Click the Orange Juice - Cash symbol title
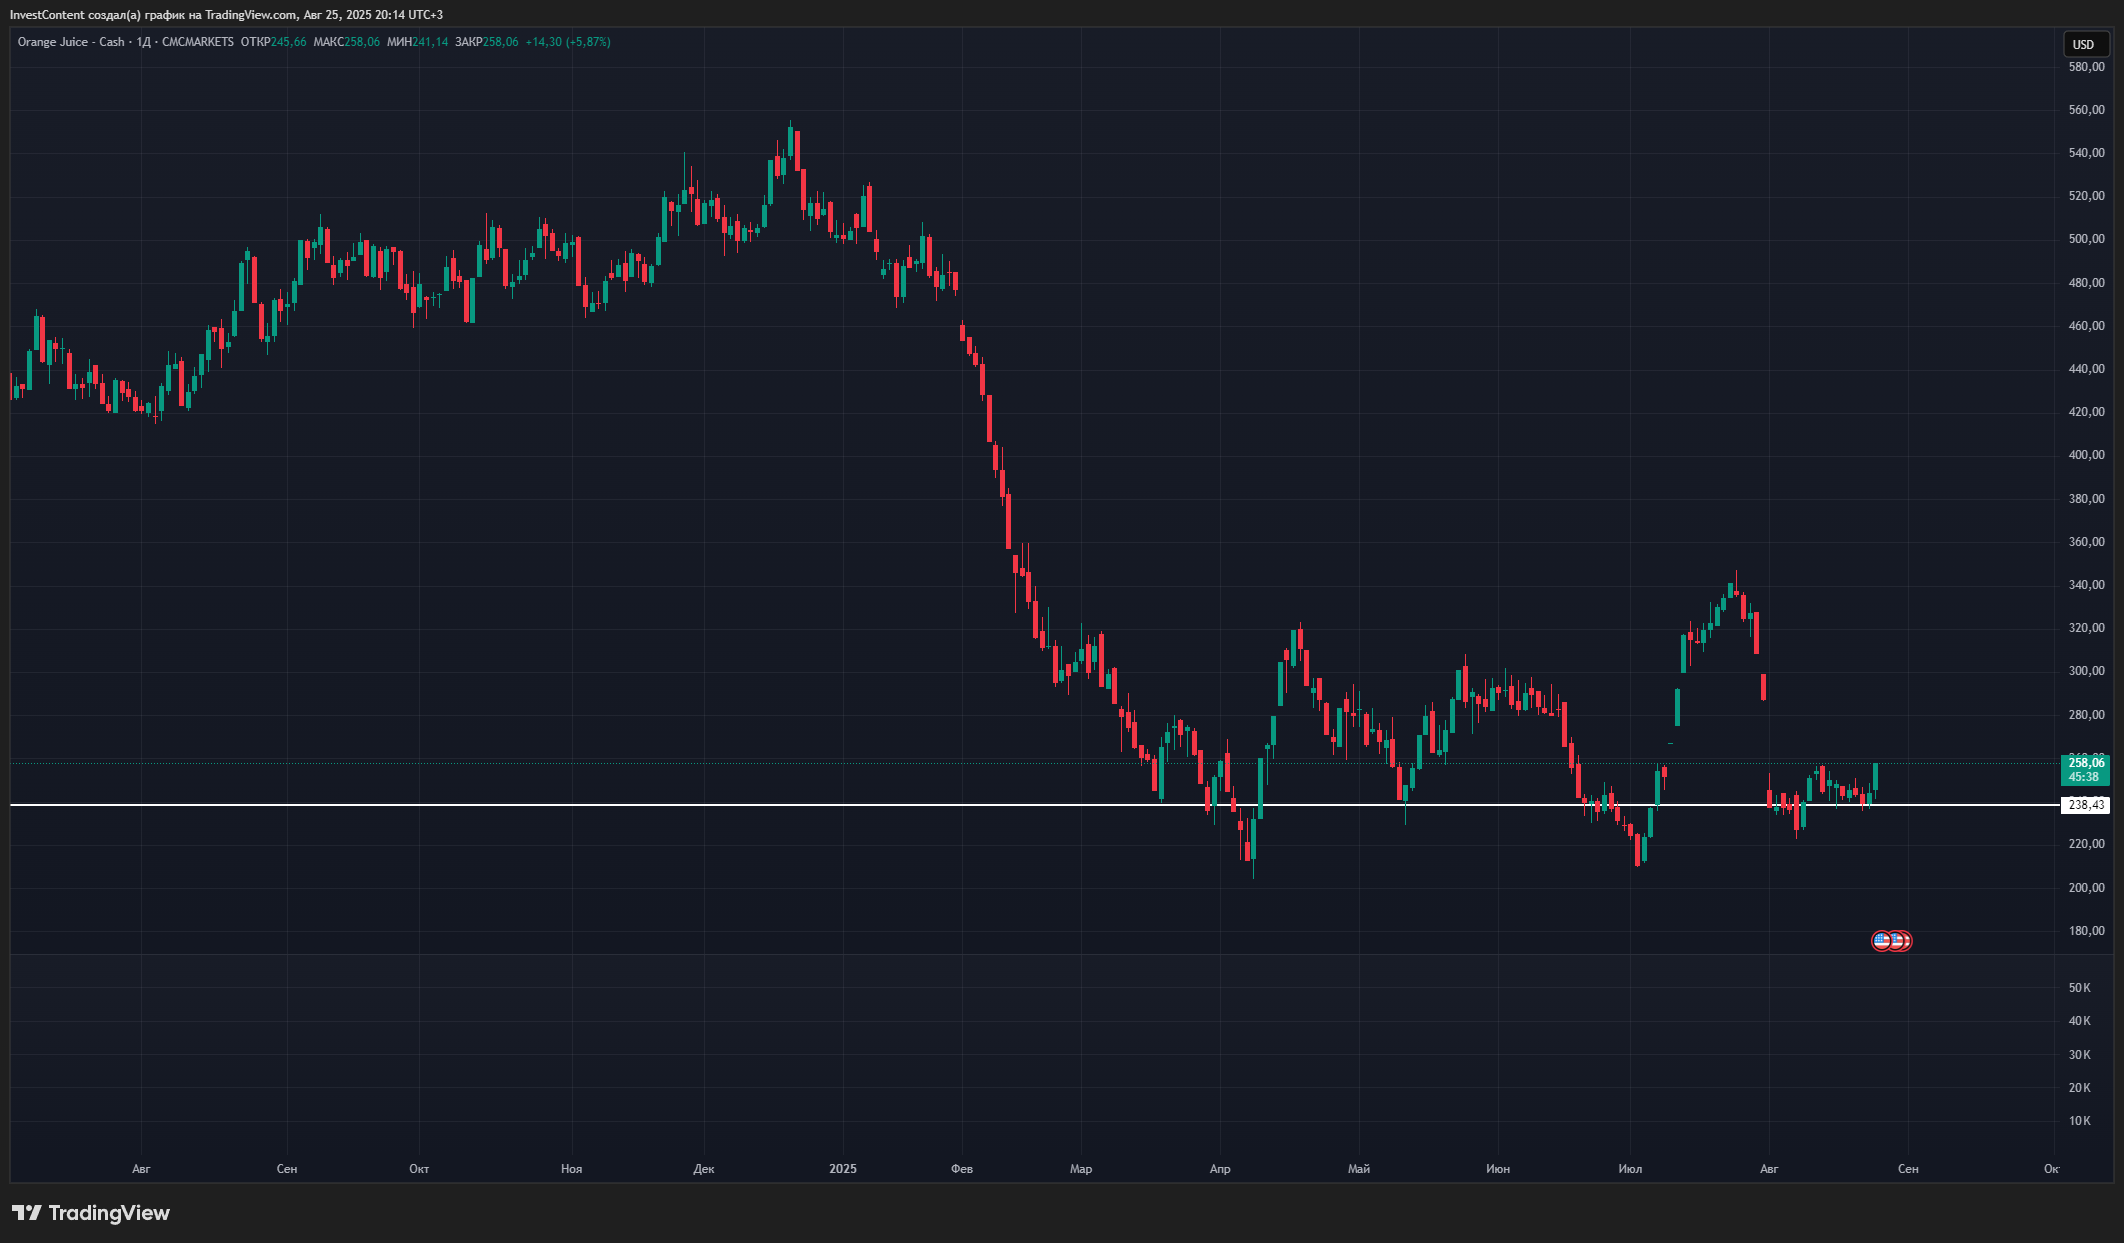Screen dimensions: 2124x1243 [71, 42]
